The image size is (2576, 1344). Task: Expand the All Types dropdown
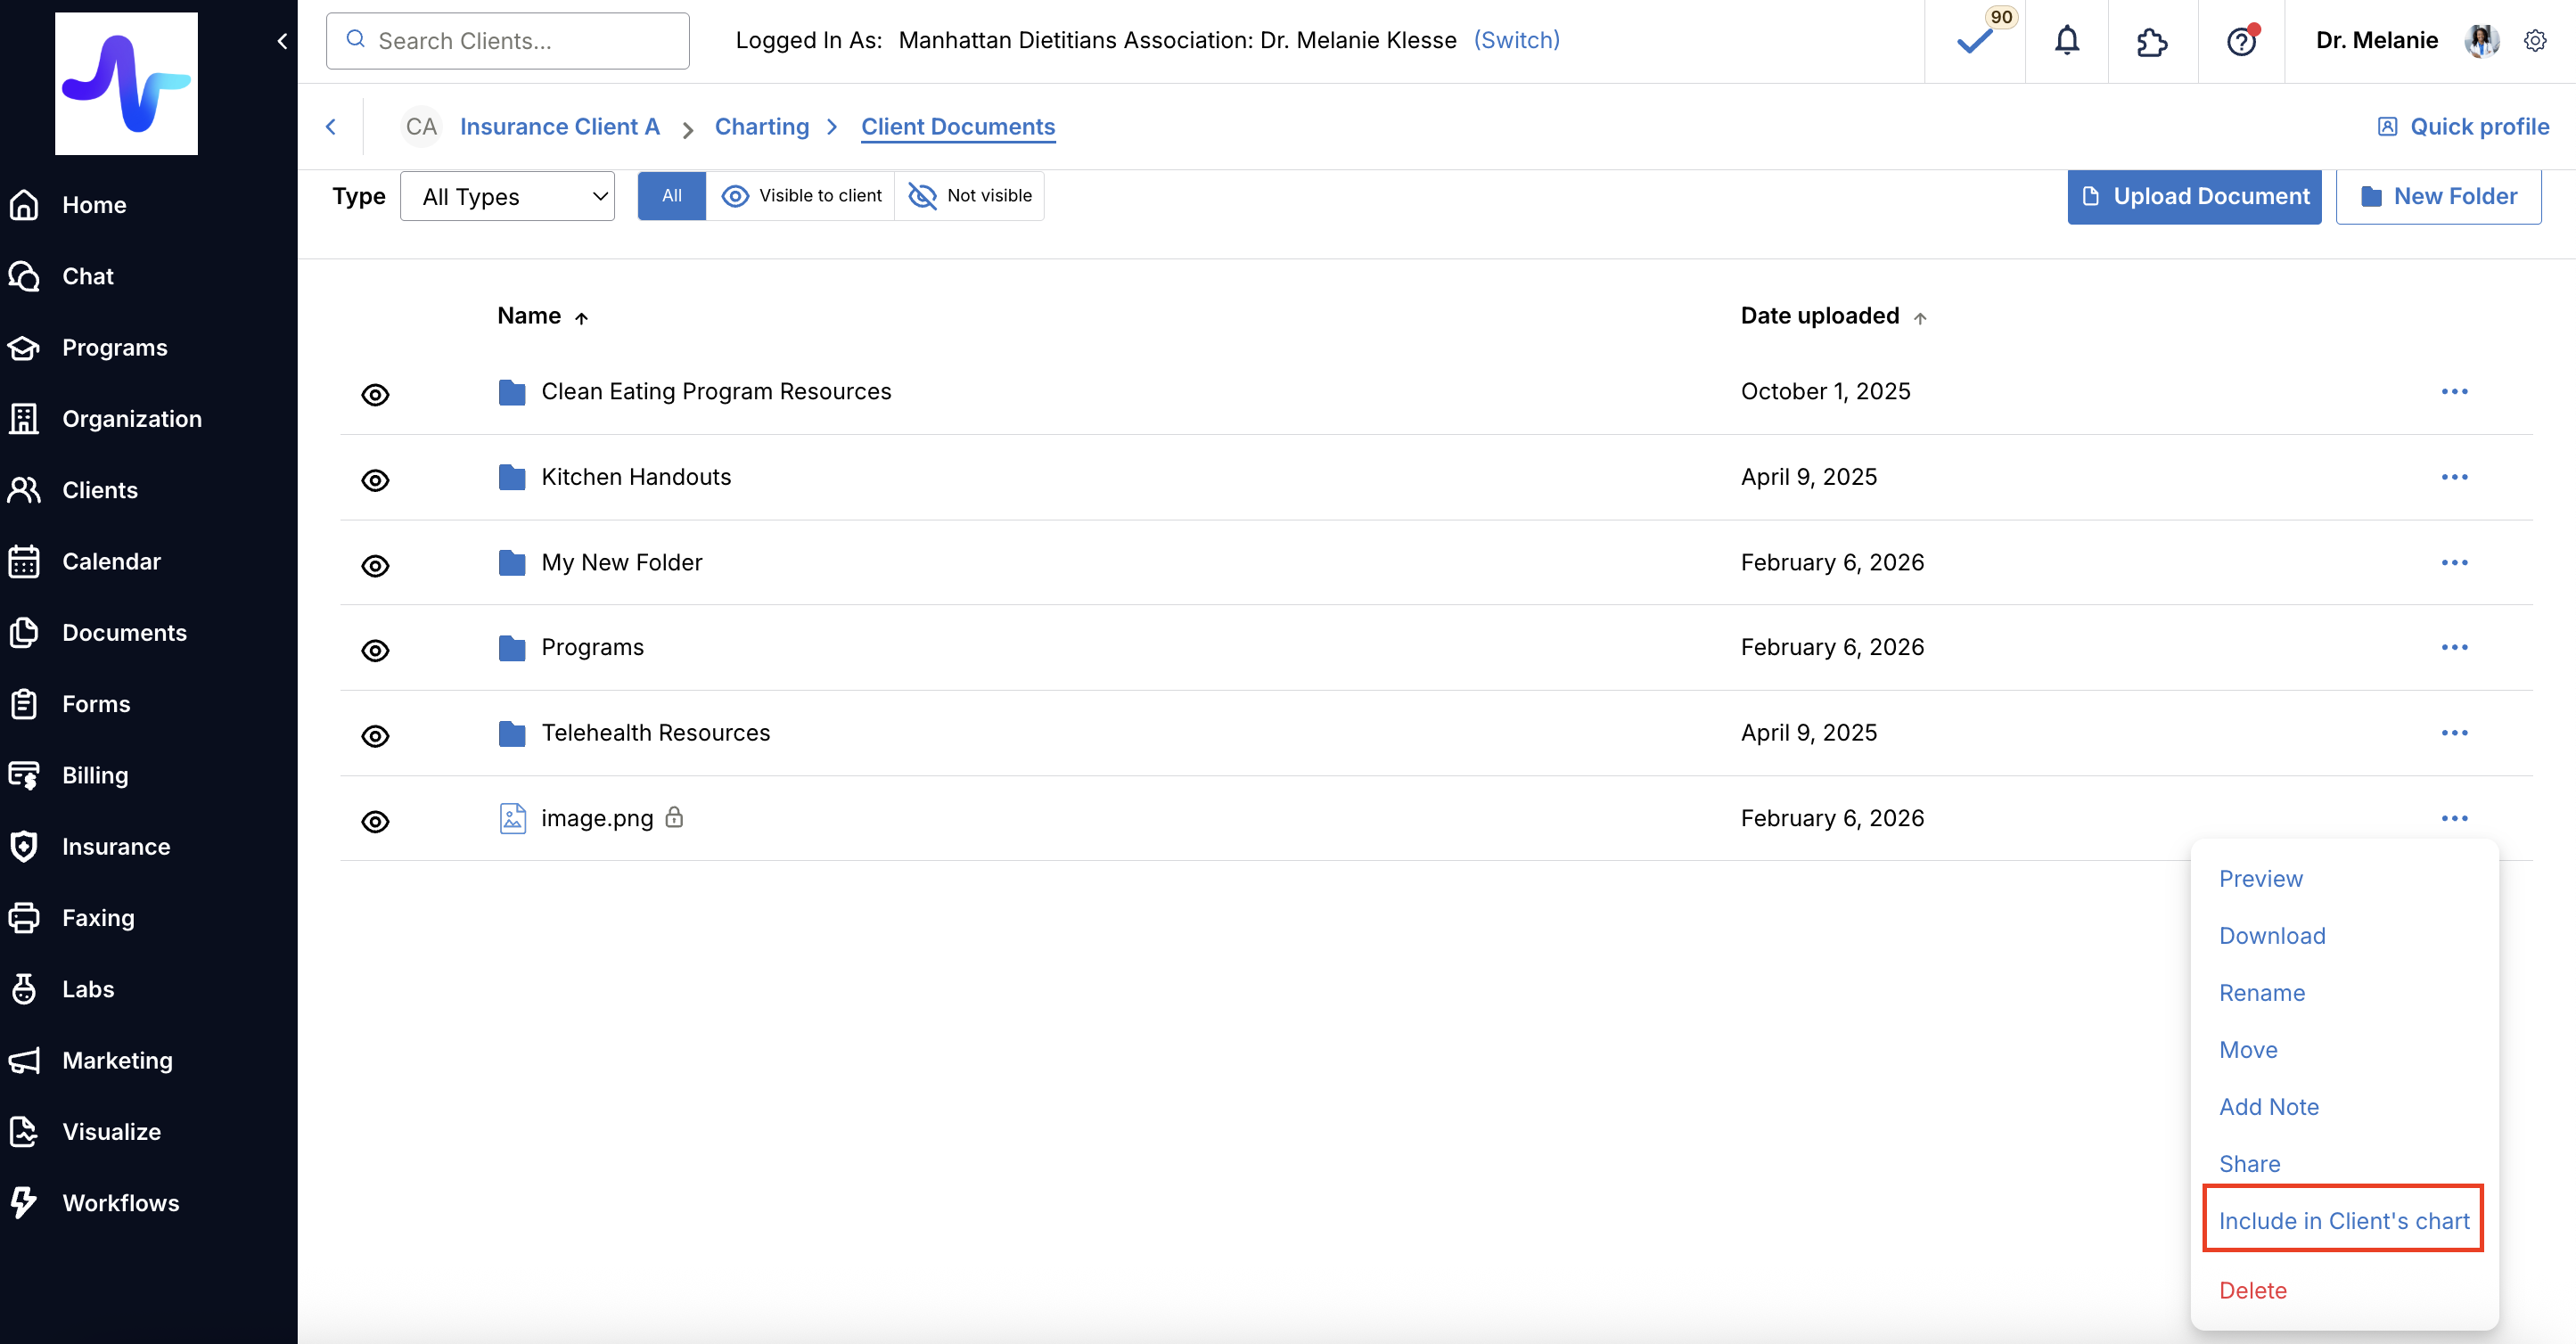point(507,196)
